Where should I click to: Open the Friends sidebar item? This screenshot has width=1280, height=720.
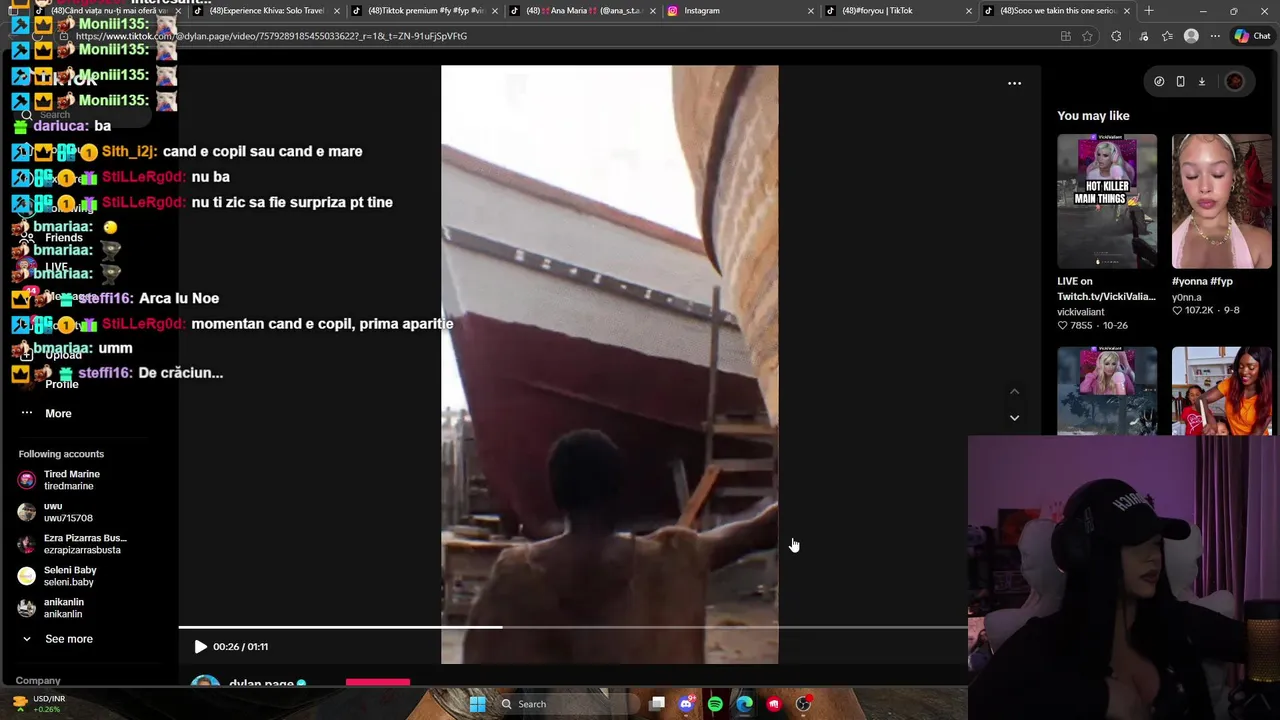(x=63, y=238)
